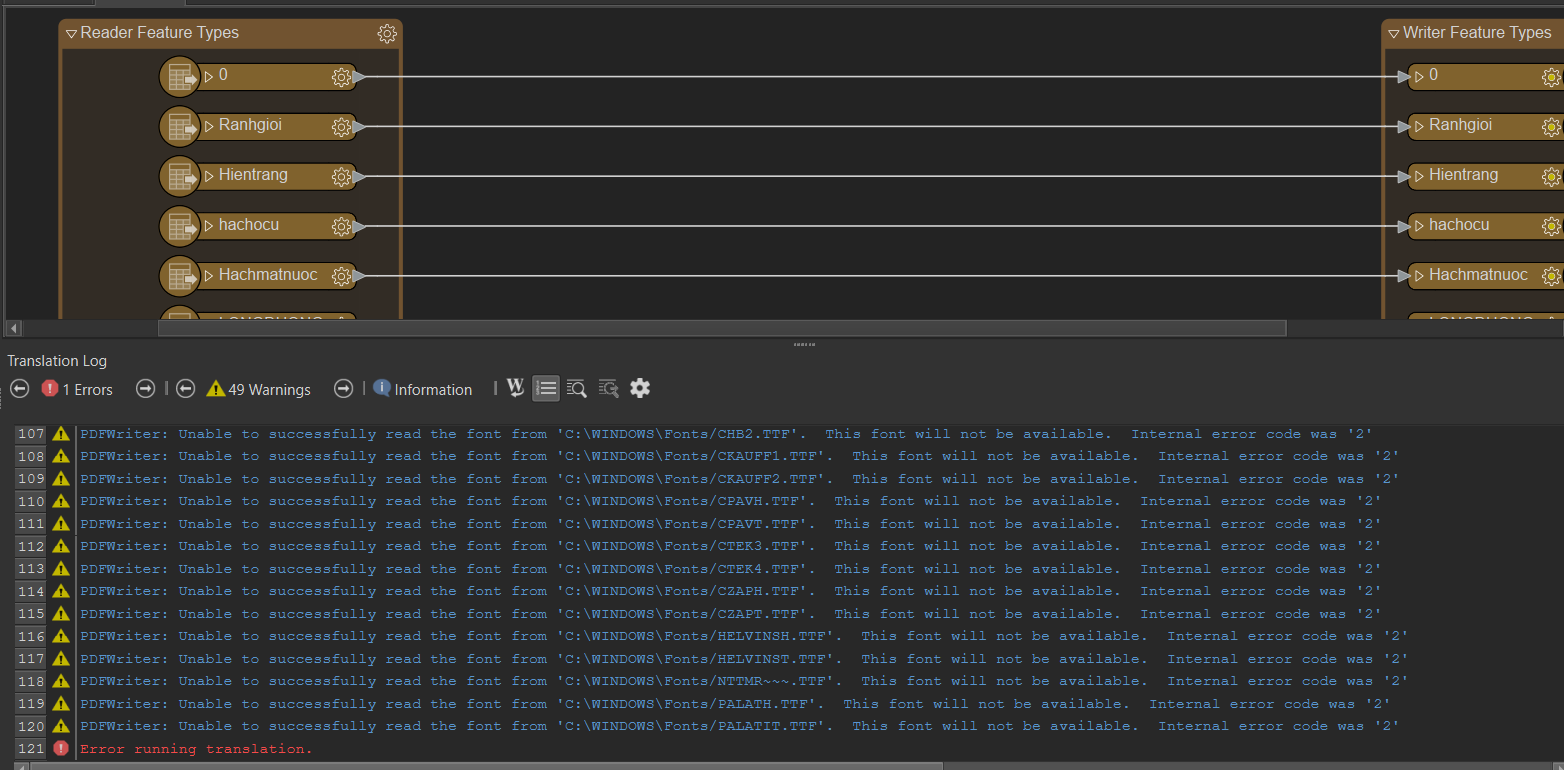The image size is (1564, 770).
Task: Select log line 117 about HELVINST.TTF
Action: [x=744, y=659]
